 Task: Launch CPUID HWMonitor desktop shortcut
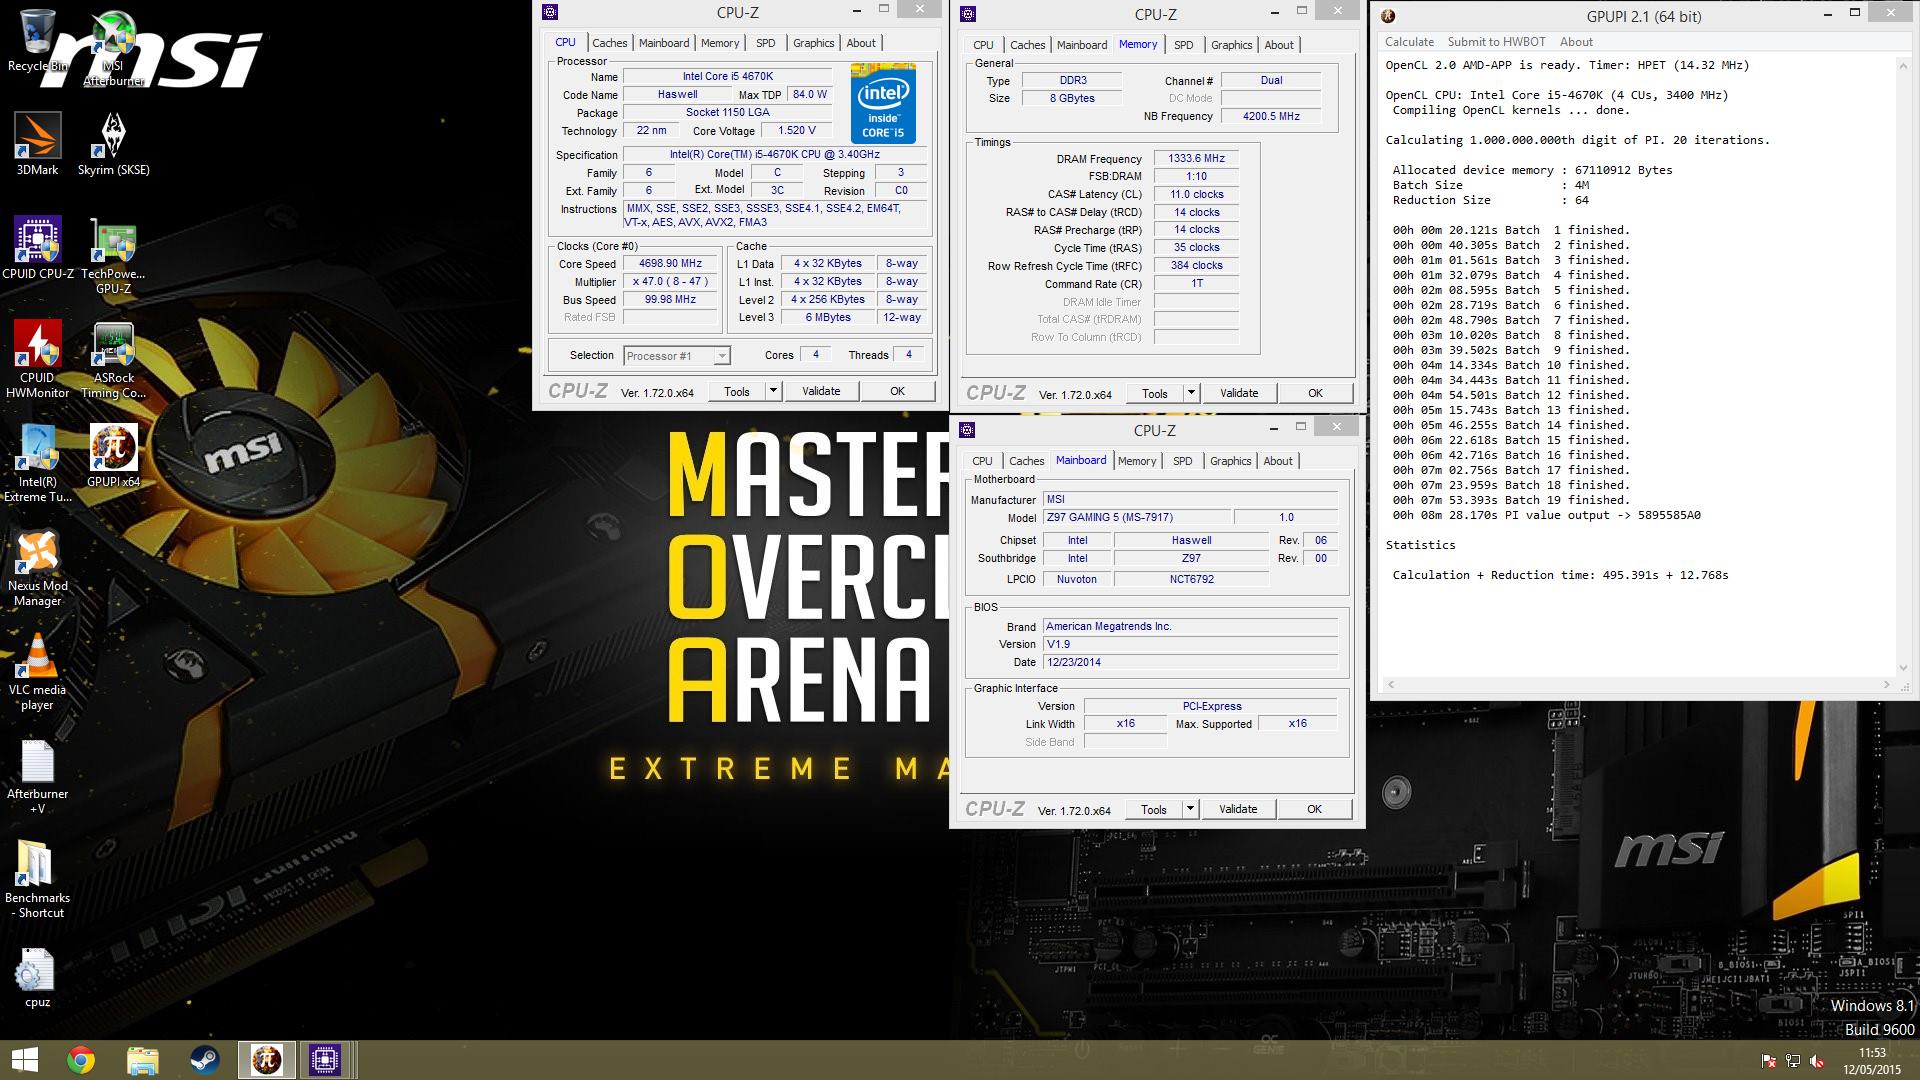pyautogui.click(x=37, y=360)
